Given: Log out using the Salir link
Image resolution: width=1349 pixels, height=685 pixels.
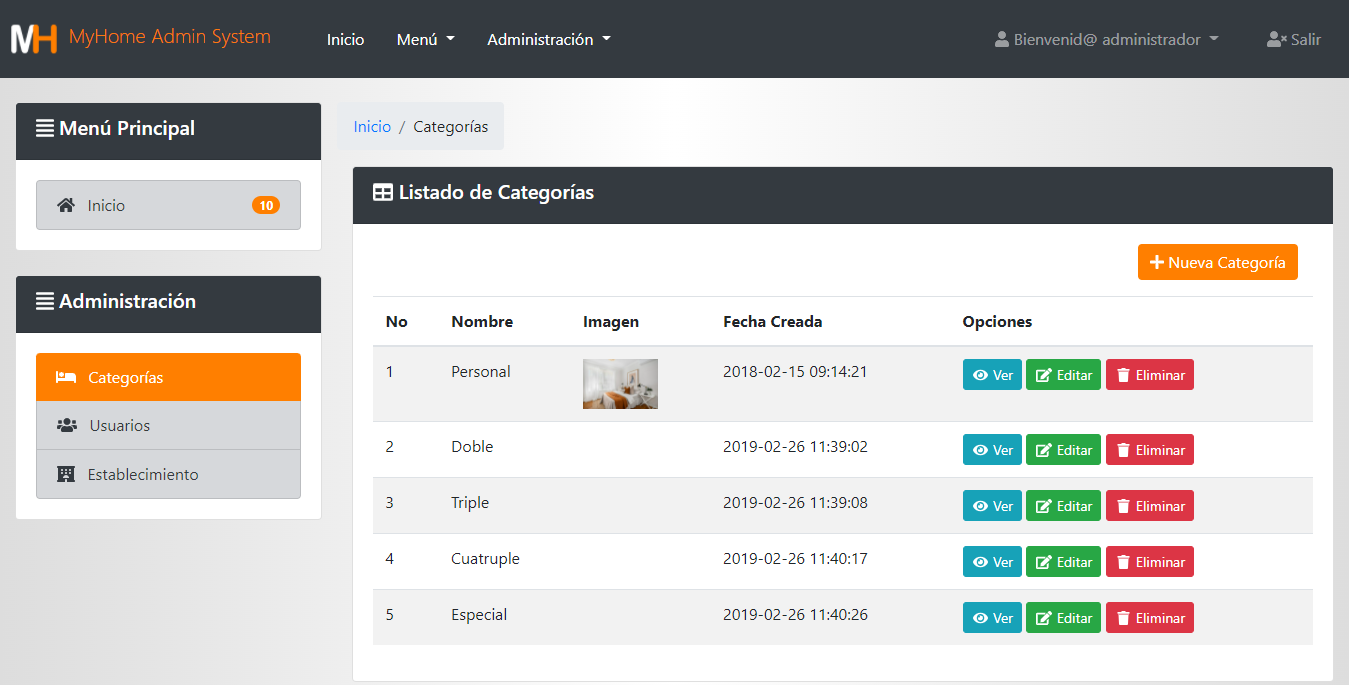Looking at the screenshot, I should coord(1294,40).
